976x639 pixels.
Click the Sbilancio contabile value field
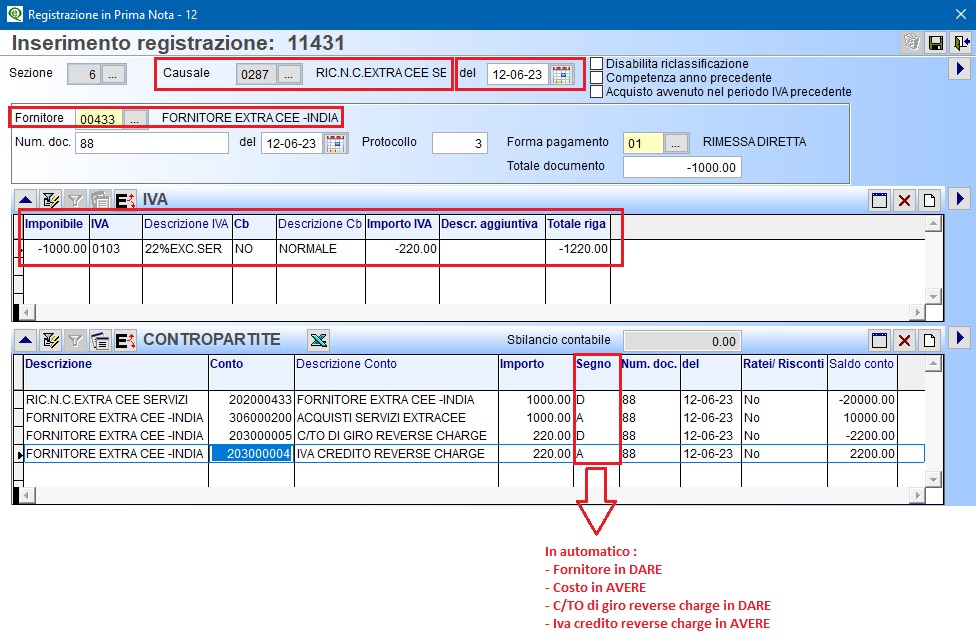[682, 342]
